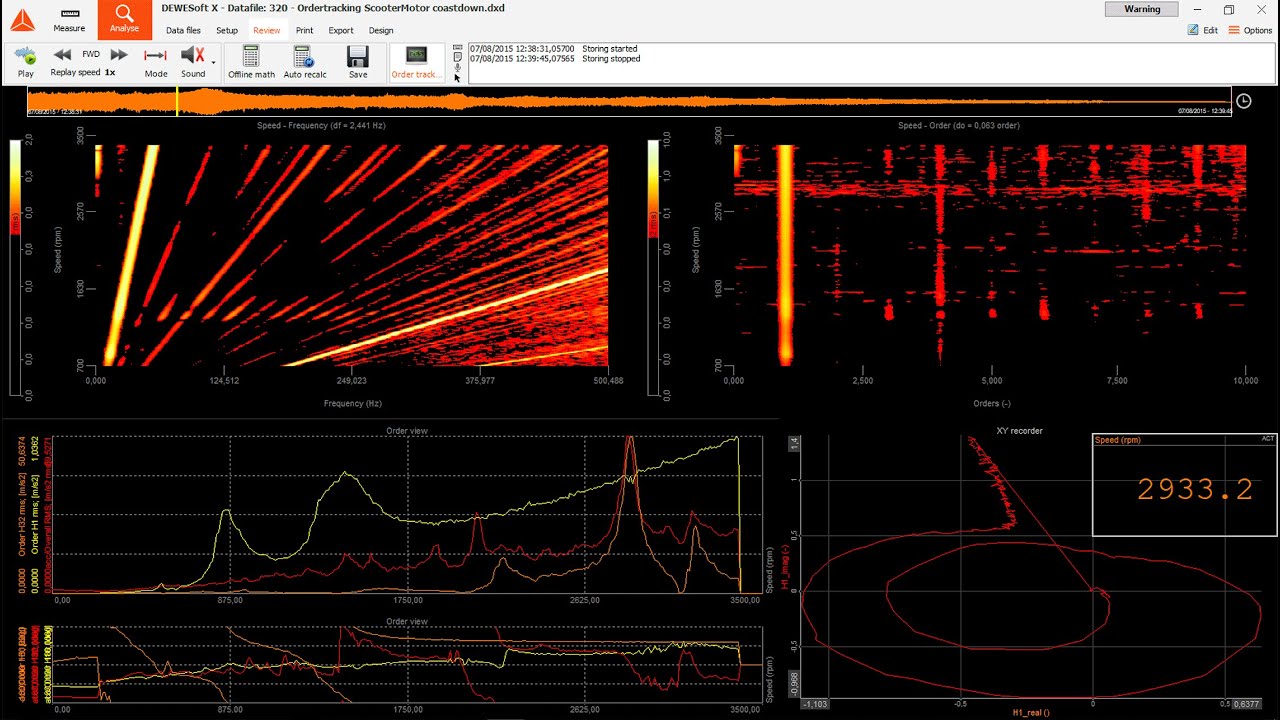The image size is (1280, 720).
Task: Click the 'Replay speed 1x' label
Action: click(83, 73)
